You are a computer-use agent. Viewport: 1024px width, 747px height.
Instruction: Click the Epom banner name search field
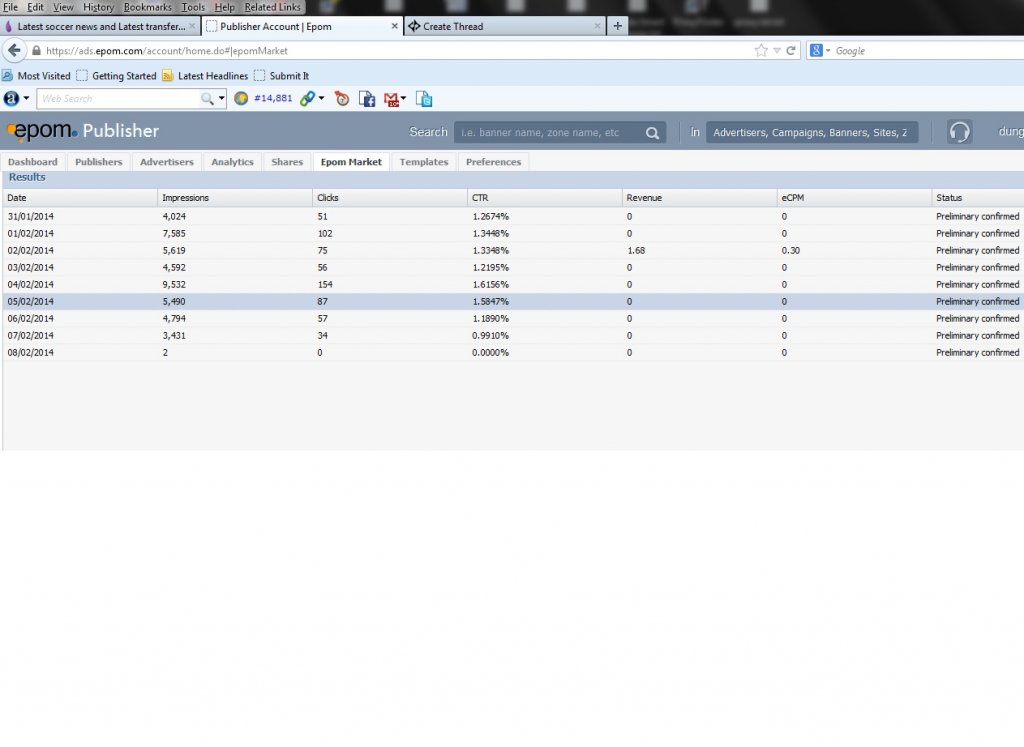(549, 132)
